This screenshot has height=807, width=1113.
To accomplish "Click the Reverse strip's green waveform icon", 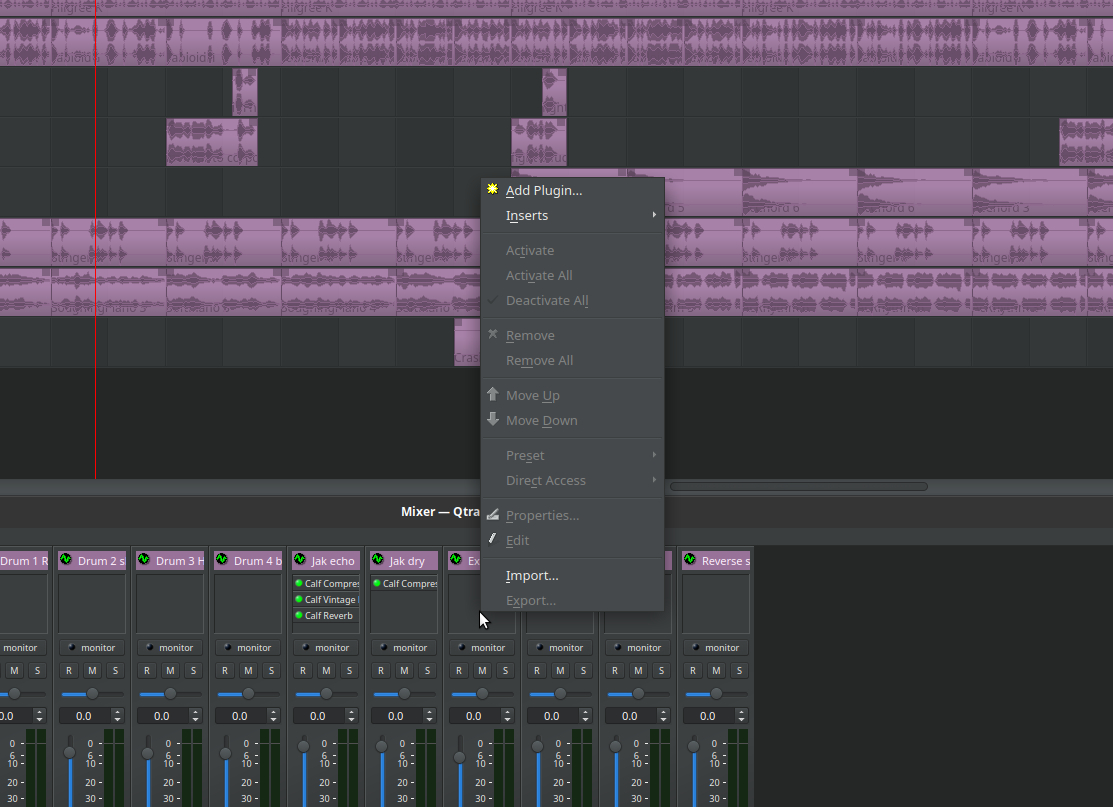I will point(691,560).
